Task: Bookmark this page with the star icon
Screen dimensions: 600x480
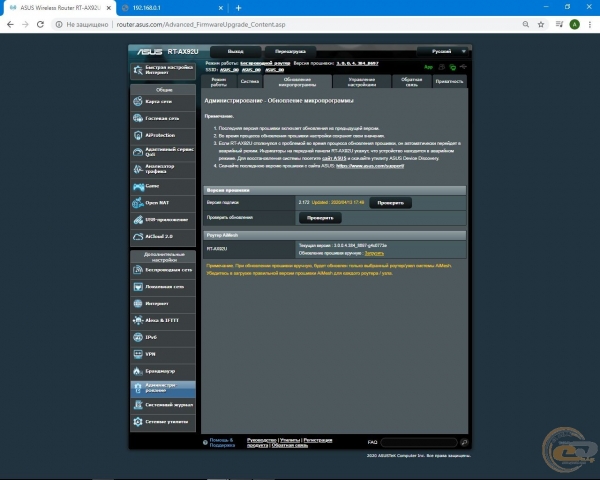Action: point(541,24)
